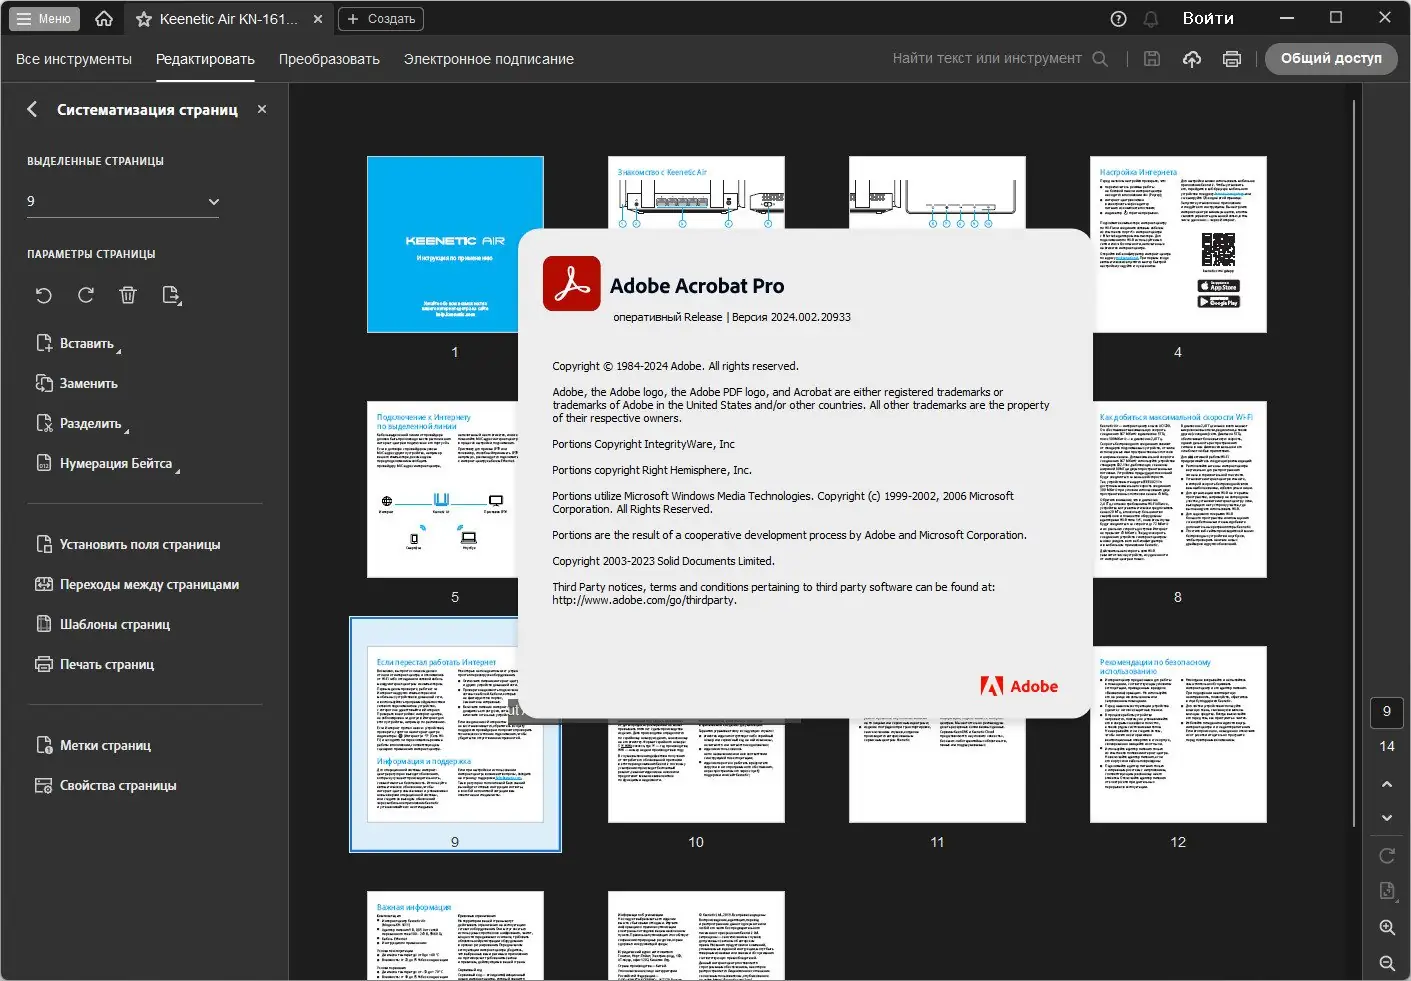Click the extract pages icon
The image size is (1411, 981).
coord(171,295)
